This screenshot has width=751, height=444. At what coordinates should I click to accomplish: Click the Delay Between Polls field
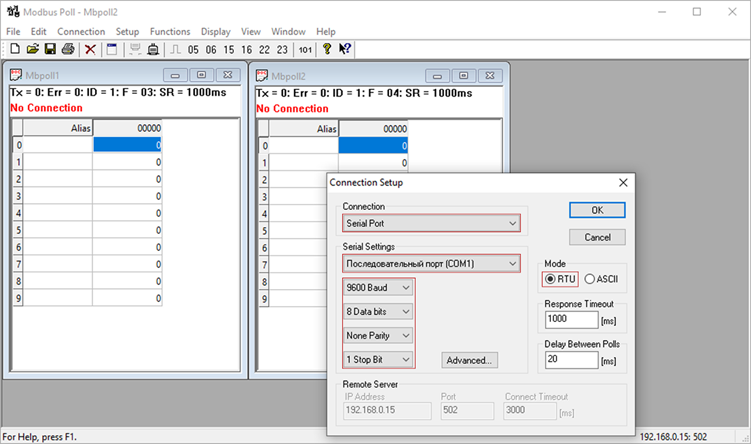click(571, 360)
